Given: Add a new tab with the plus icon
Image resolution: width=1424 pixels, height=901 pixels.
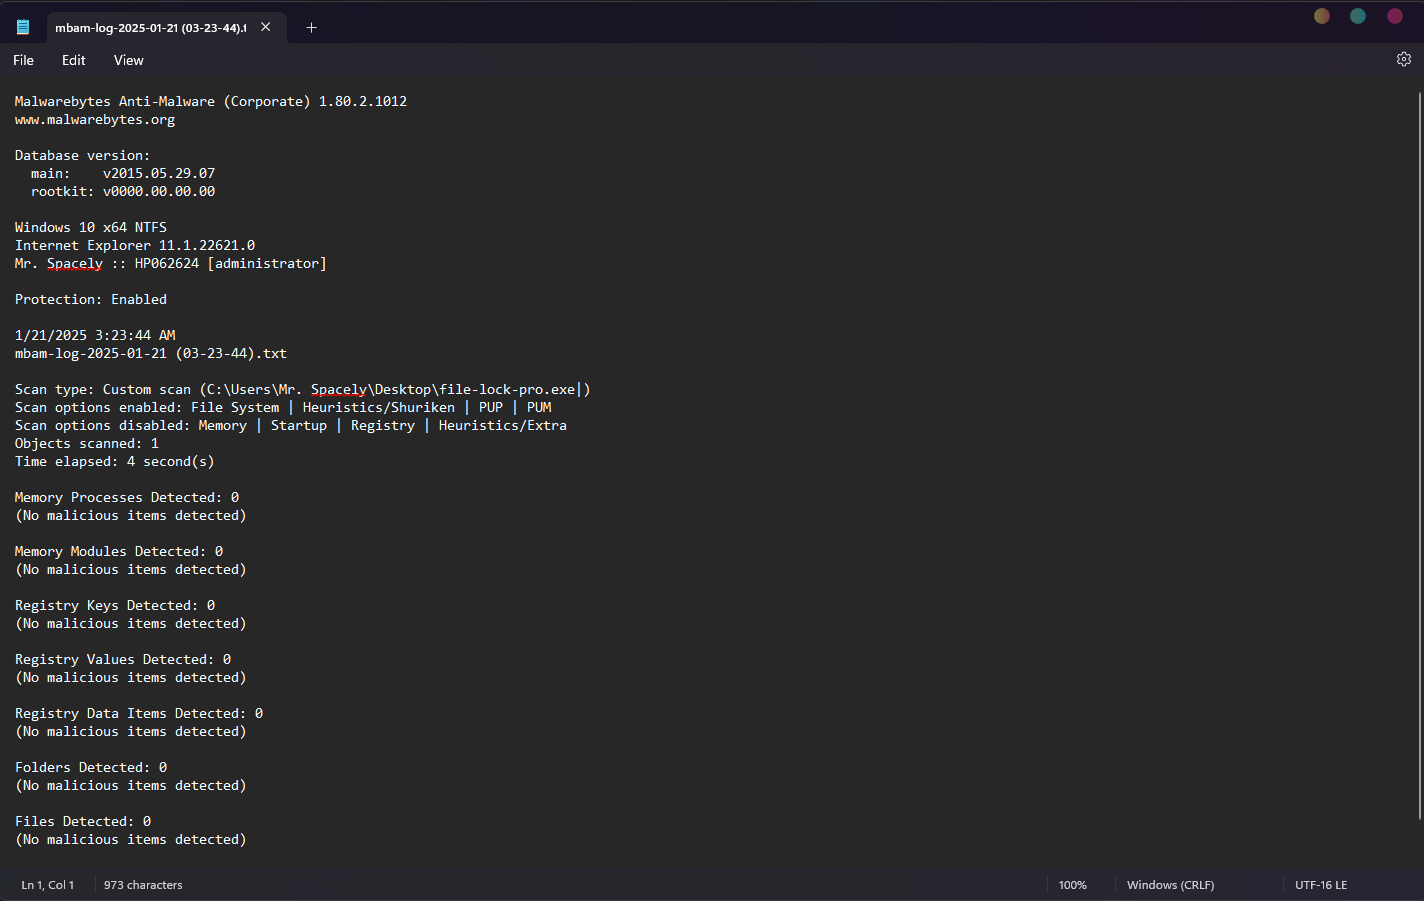Looking at the screenshot, I should (x=311, y=28).
